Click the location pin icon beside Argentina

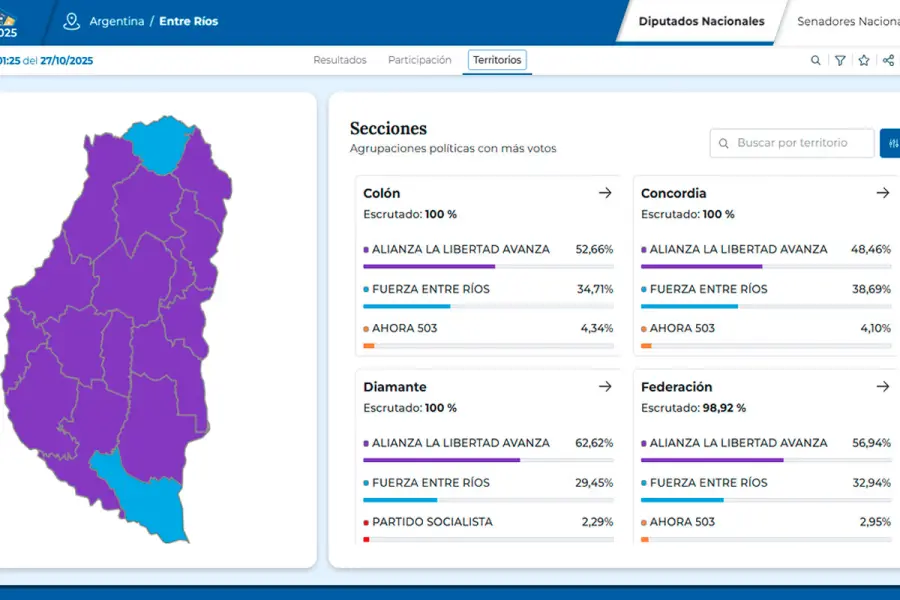pyautogui.click(x=71, y=21)
